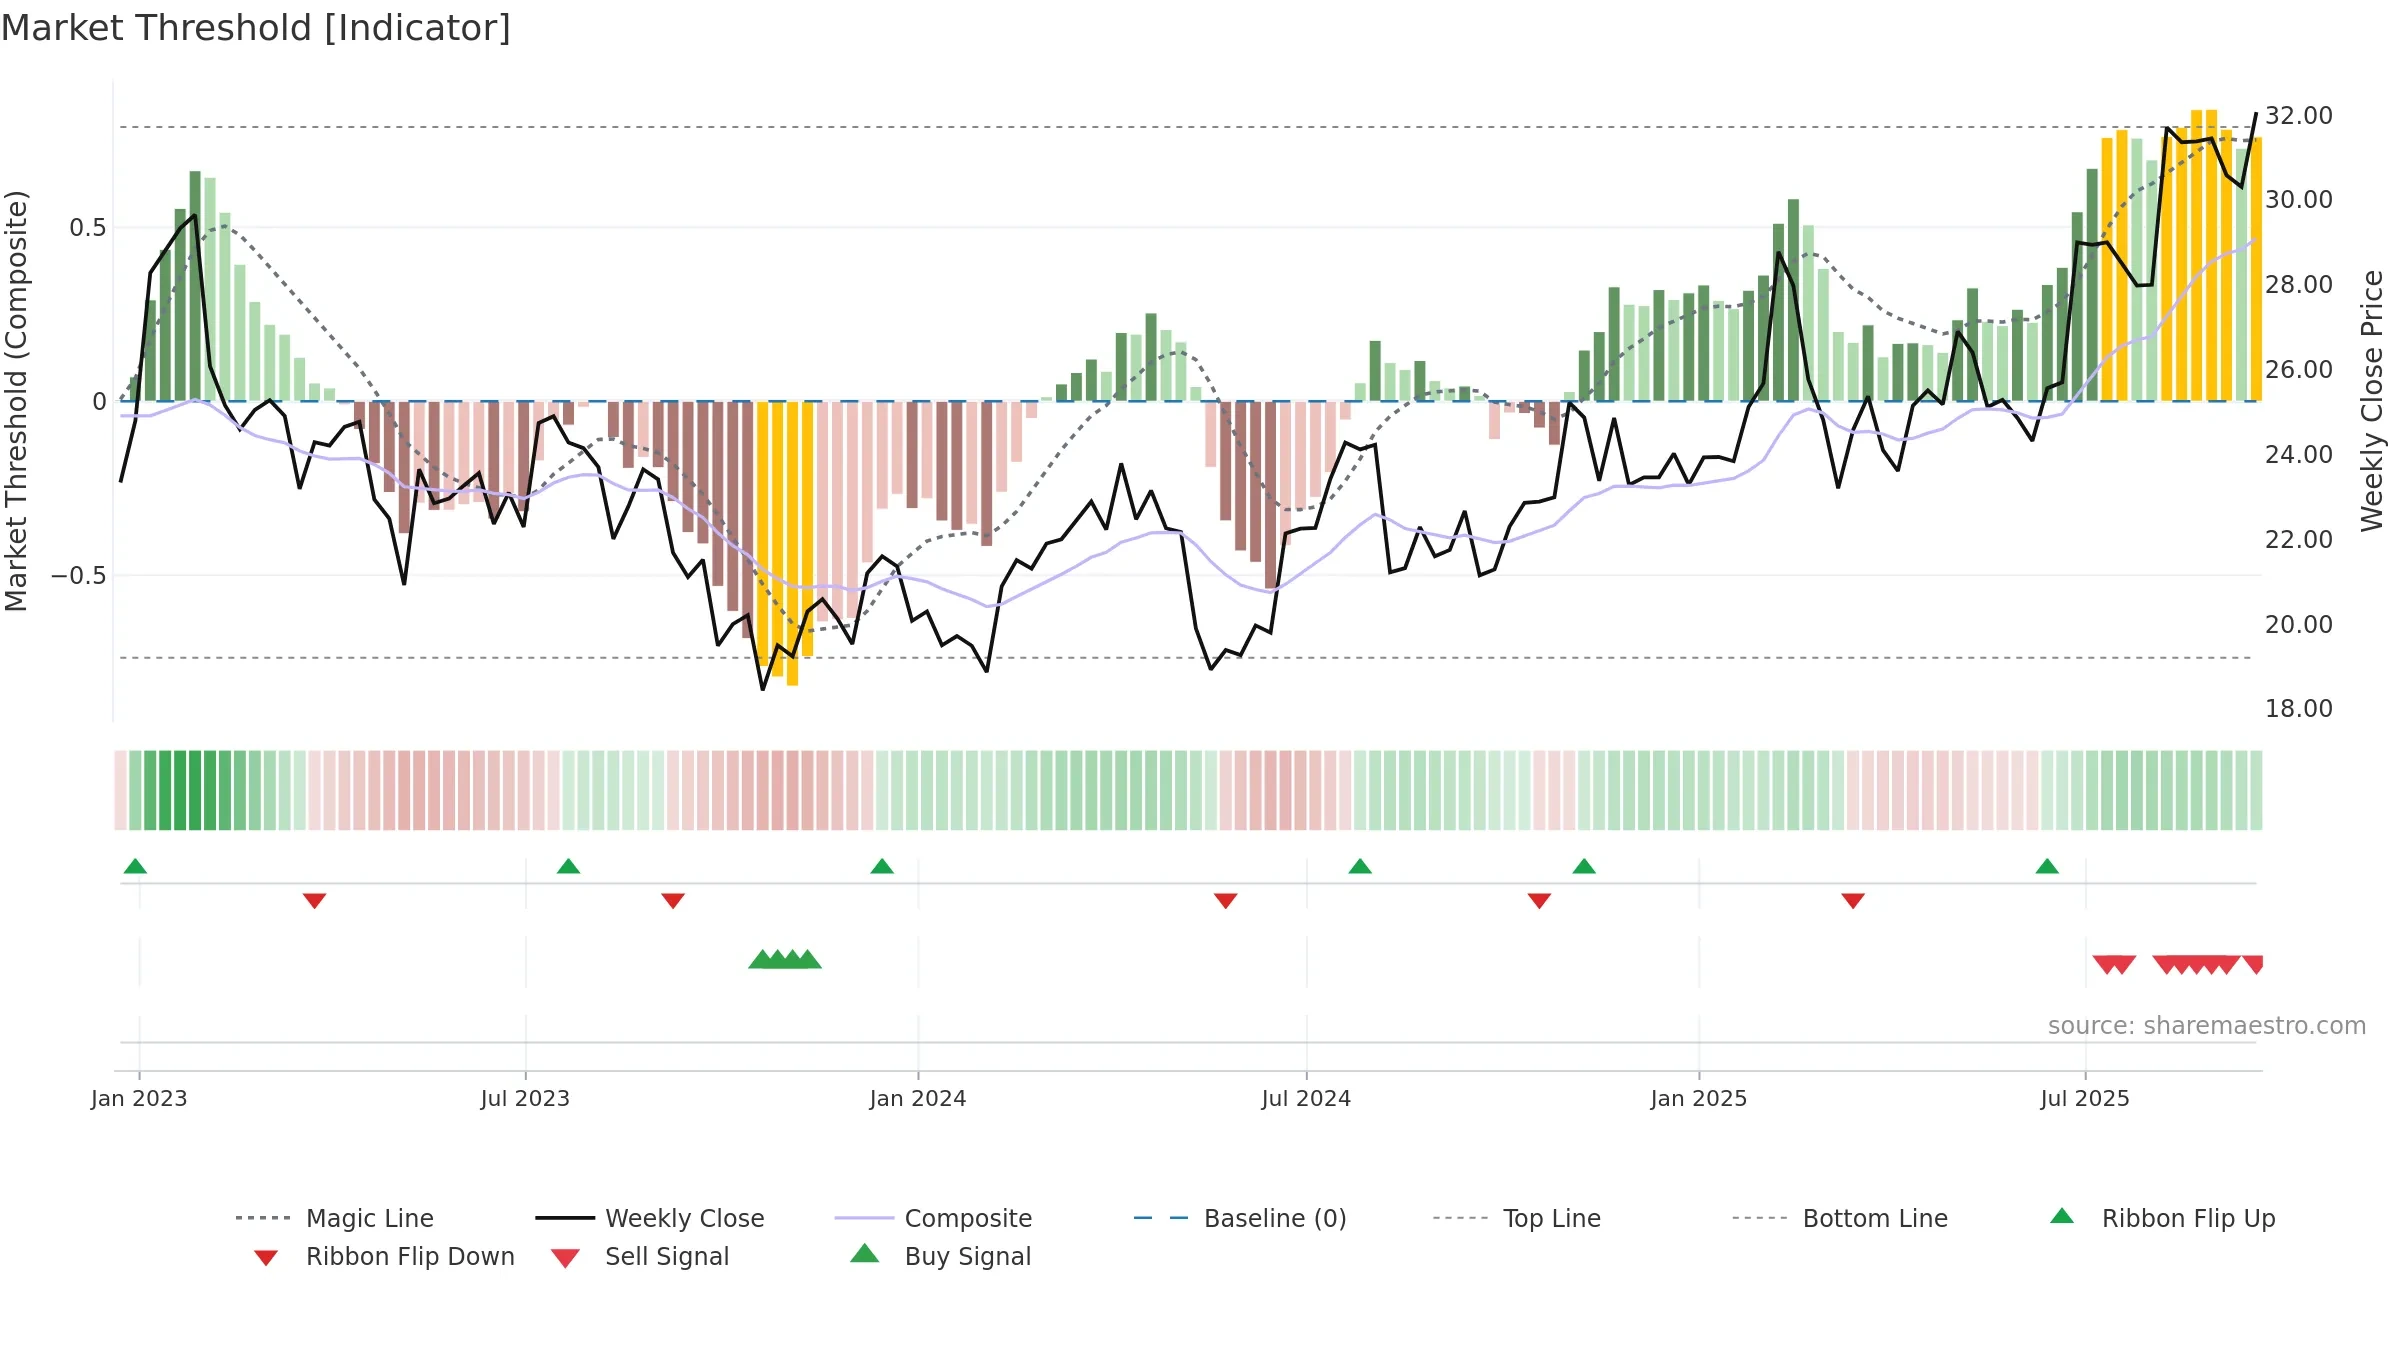The width and height of the screenshot is (2400, 1350).
Task: Click the 18.00 price axis label
Action: (x=2299, y=709)
